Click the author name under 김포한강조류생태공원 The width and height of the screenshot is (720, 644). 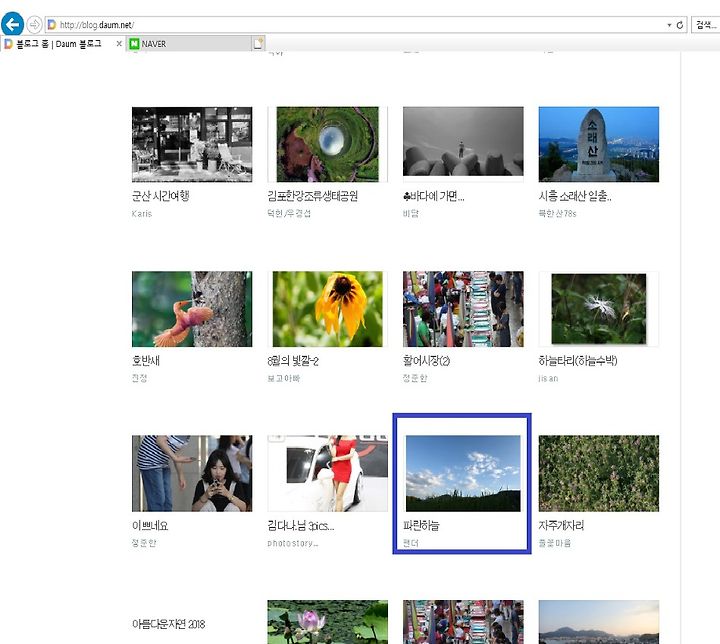point(289,214)
